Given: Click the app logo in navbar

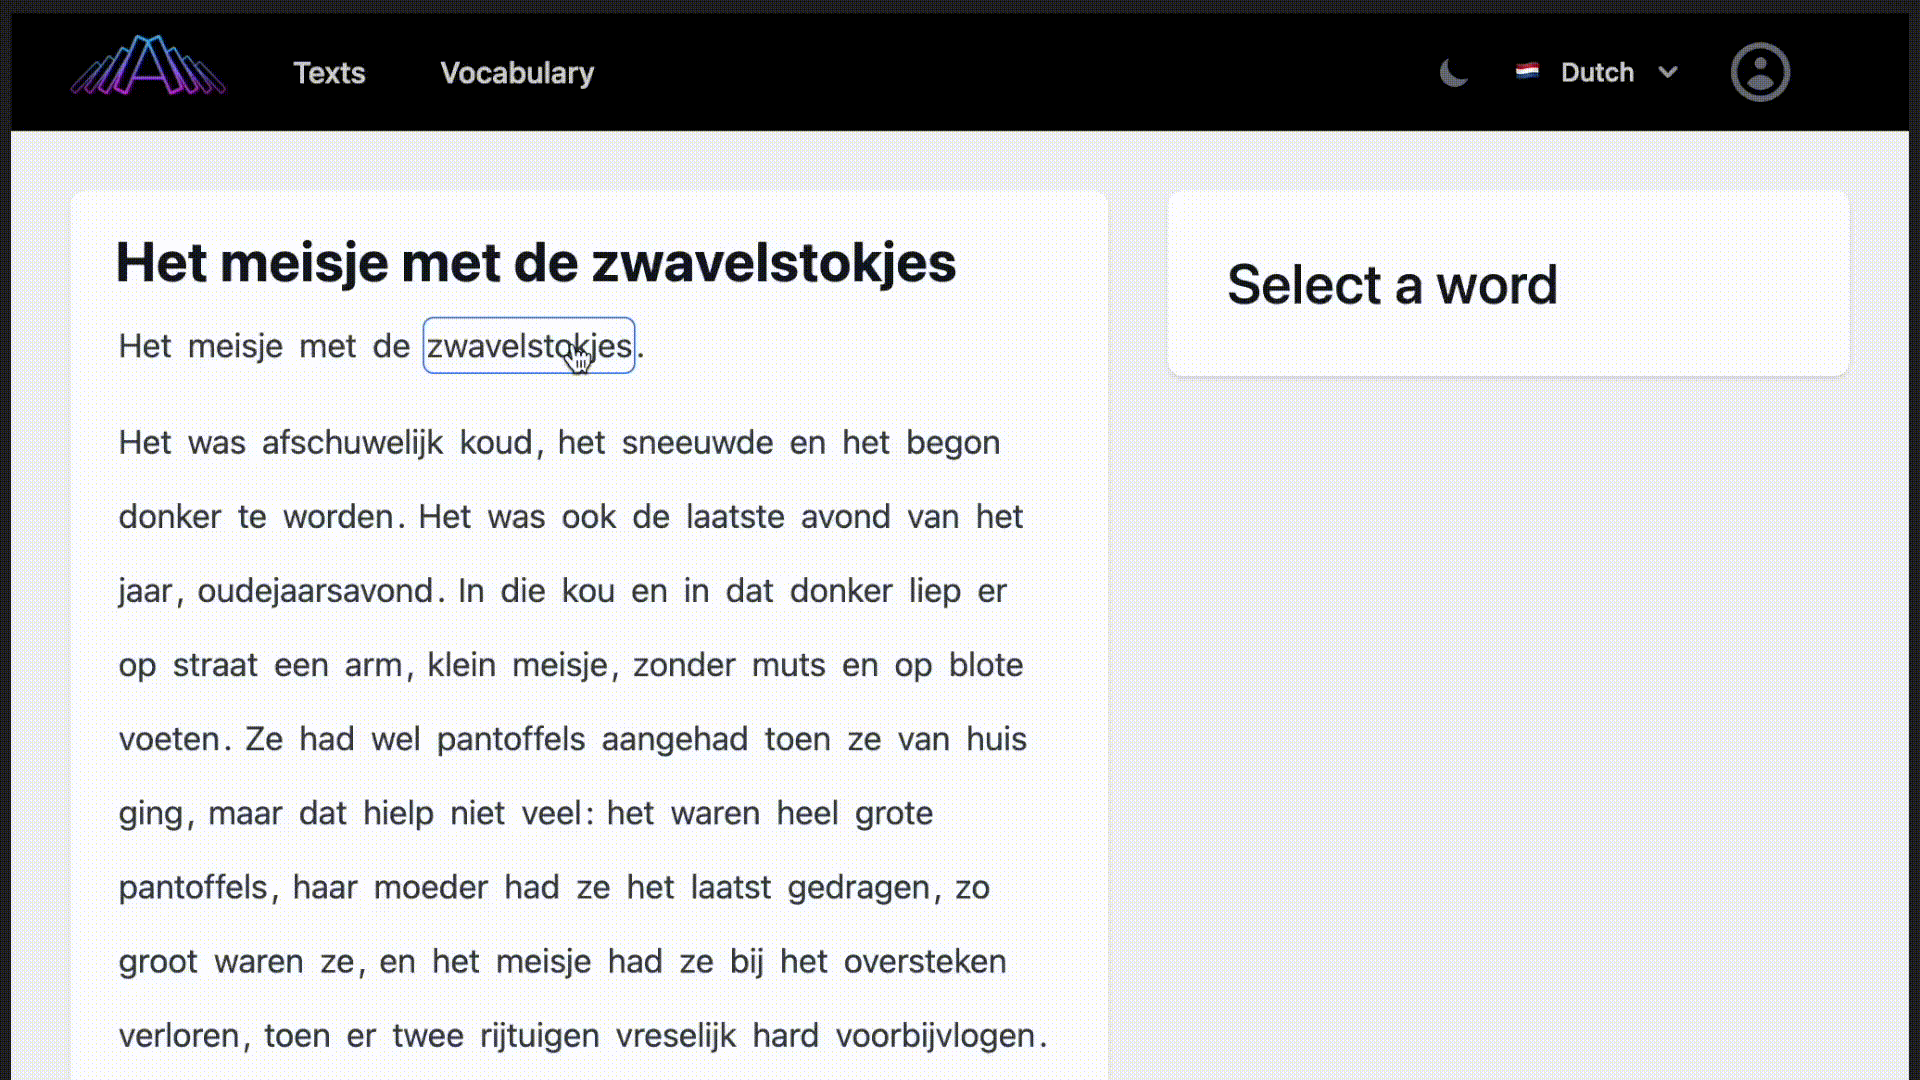Looking at the screenshot, I should point(148,67).
